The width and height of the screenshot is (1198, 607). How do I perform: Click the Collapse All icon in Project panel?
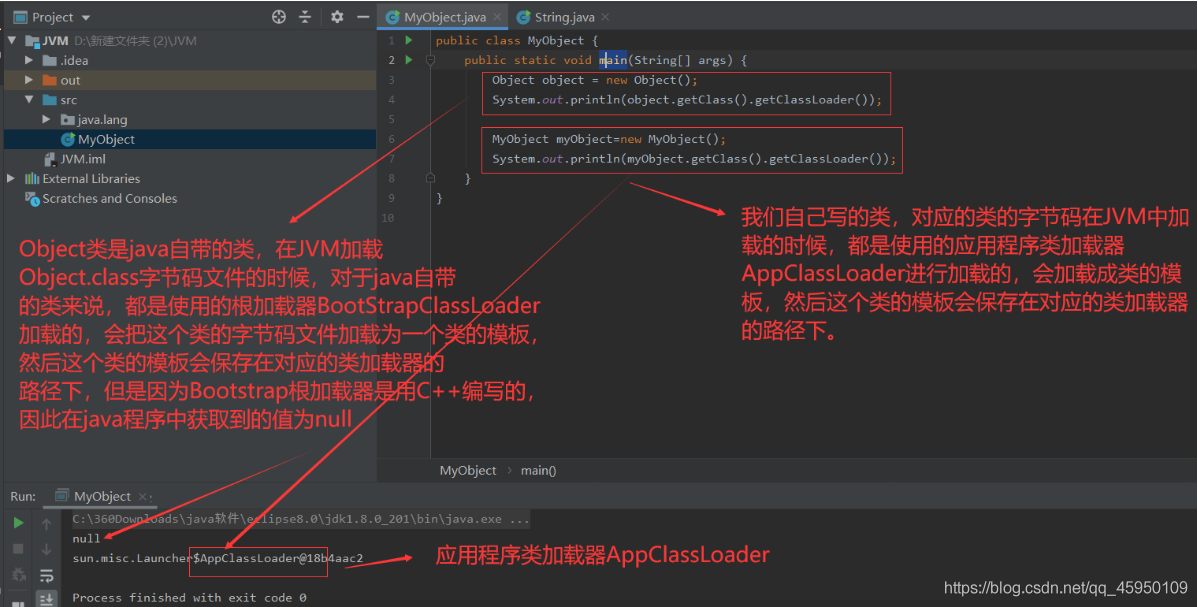(305, 17)
